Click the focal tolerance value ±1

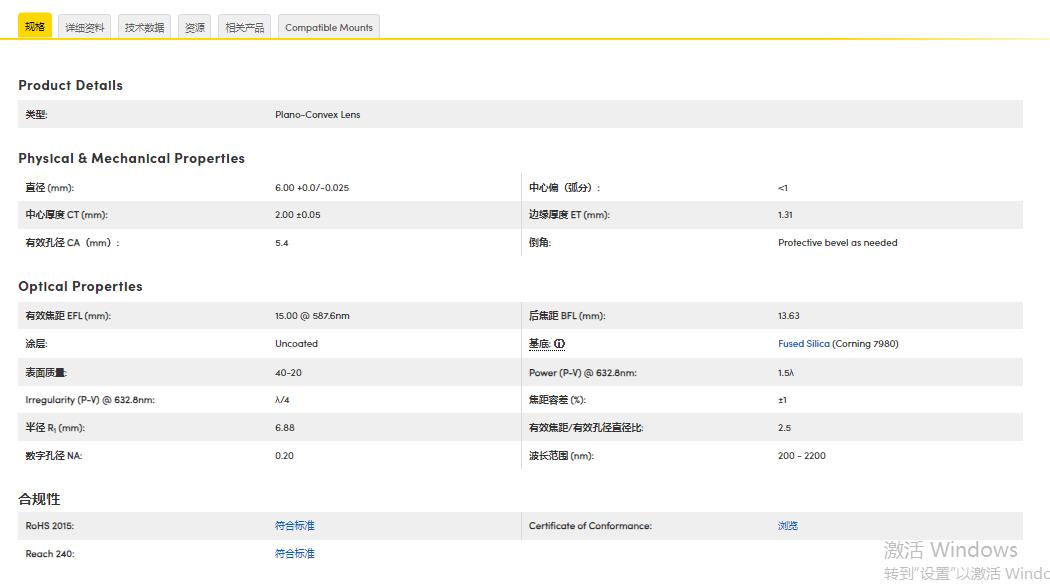pos(782,400)
